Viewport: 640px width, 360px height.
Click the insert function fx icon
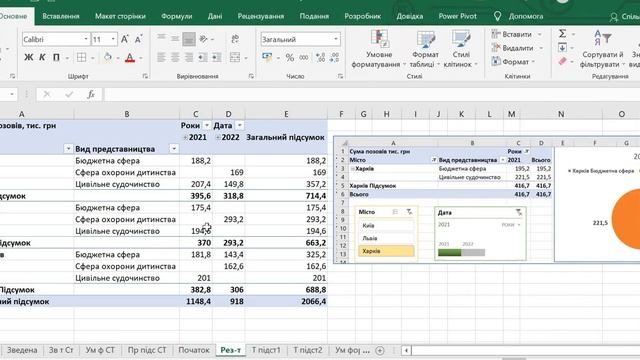(x=91, y=94)
